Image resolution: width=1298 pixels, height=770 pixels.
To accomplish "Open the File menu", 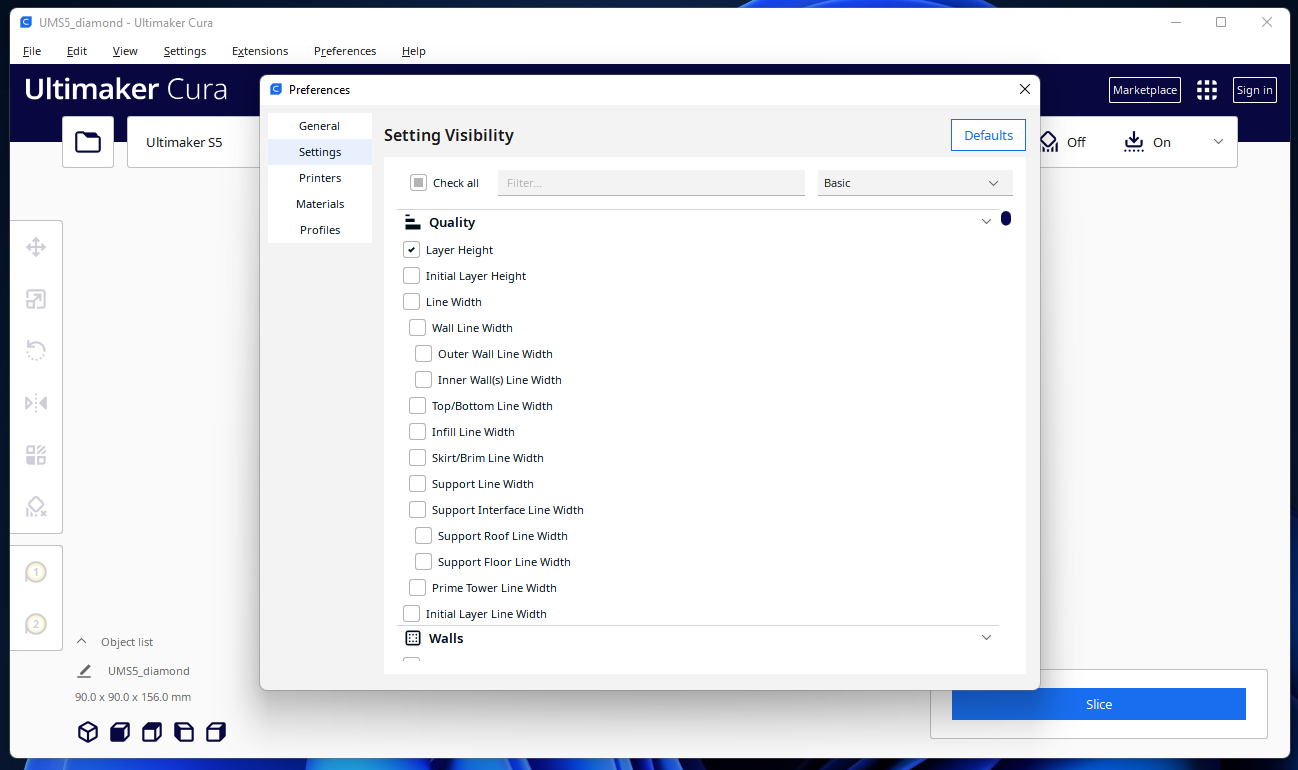I will point(32,51).
